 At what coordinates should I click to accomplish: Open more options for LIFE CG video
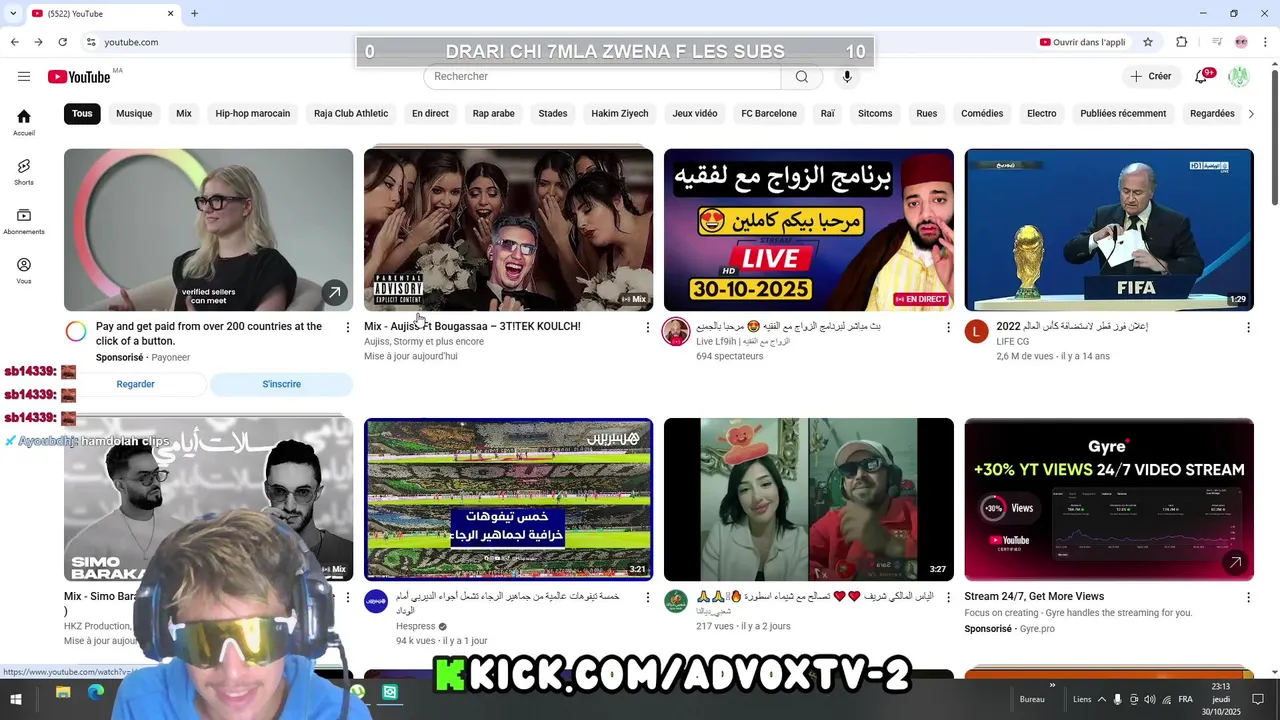[x=1248, y=327]
